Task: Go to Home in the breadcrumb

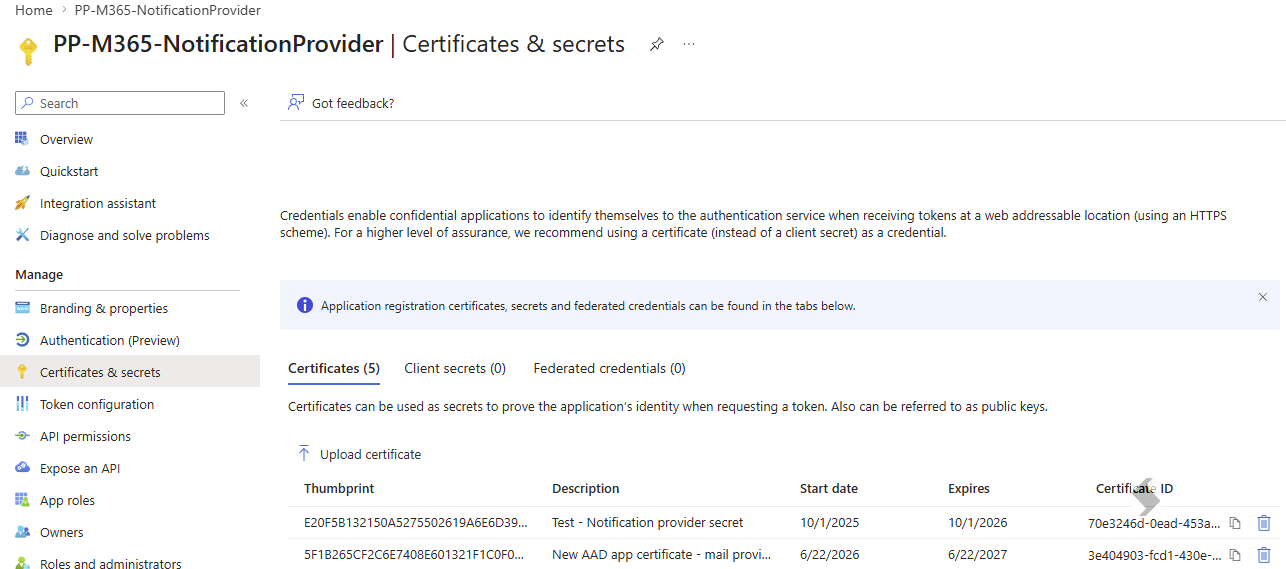Action: coord(34,10)
